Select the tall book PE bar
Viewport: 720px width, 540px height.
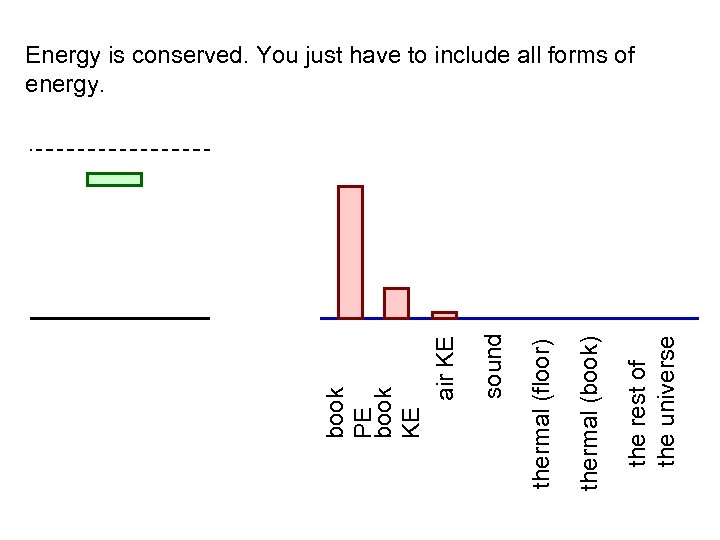click(x=350, y=252)
